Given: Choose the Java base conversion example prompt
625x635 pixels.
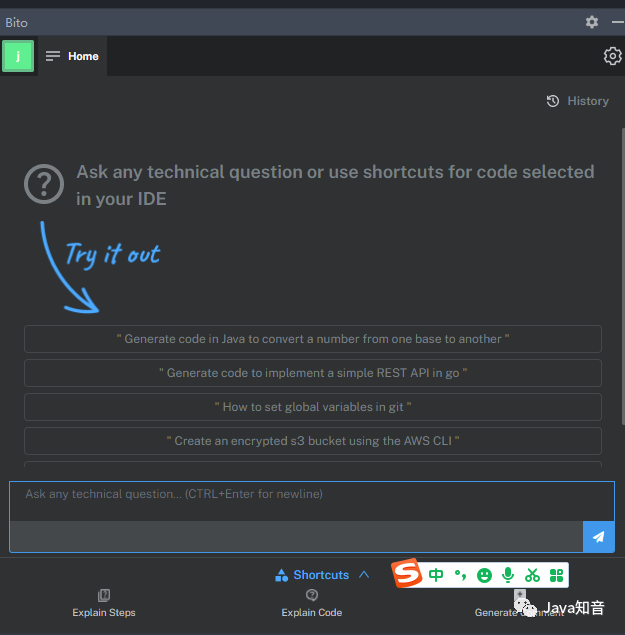Looking at the screenshot, I should (x=313, y=339).
